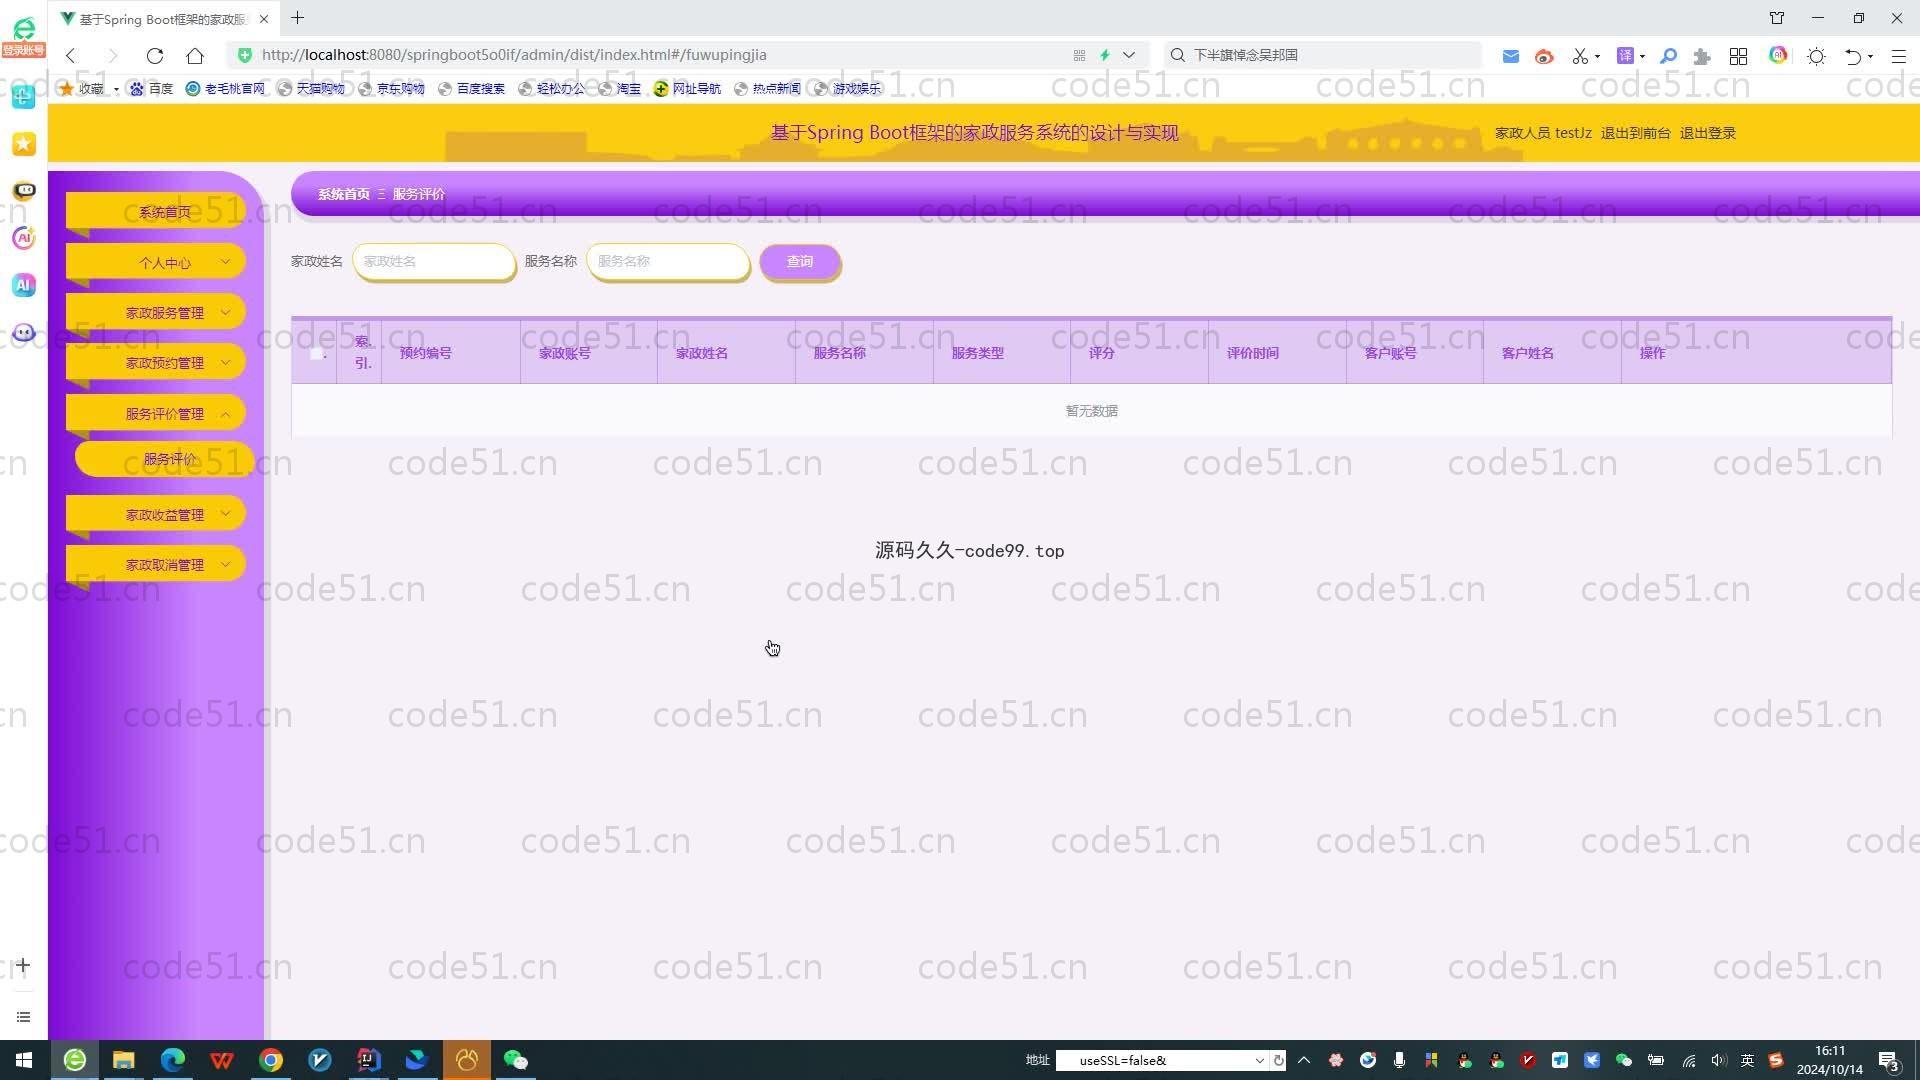The height and width of the screenshot is (1080, 1920).
Task: Toggle the select-all checkbox in table header
Action: pyautogui.click(x=317, y=353)
